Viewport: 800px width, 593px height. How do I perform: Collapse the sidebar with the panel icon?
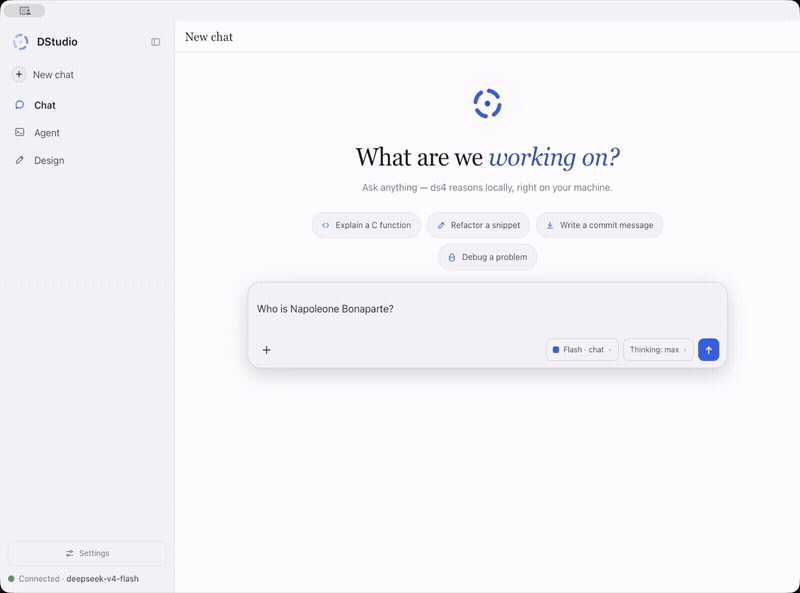pos(156,42)
